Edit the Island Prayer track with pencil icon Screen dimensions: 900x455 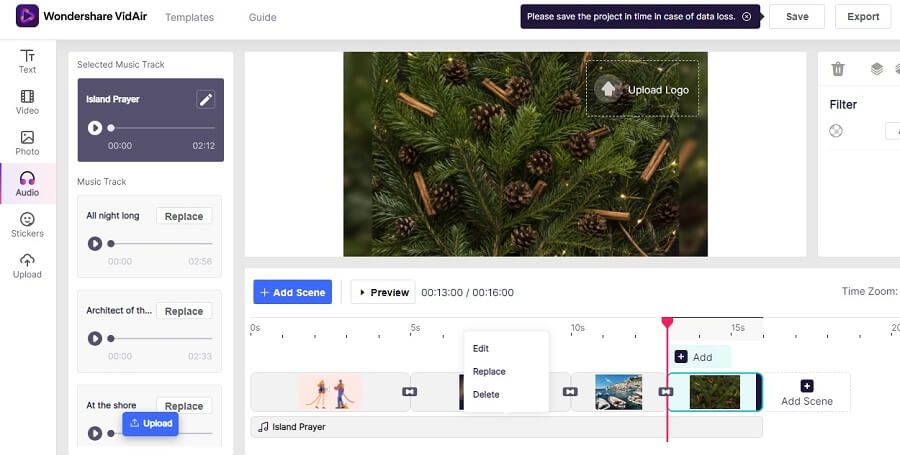pos(205,99)
